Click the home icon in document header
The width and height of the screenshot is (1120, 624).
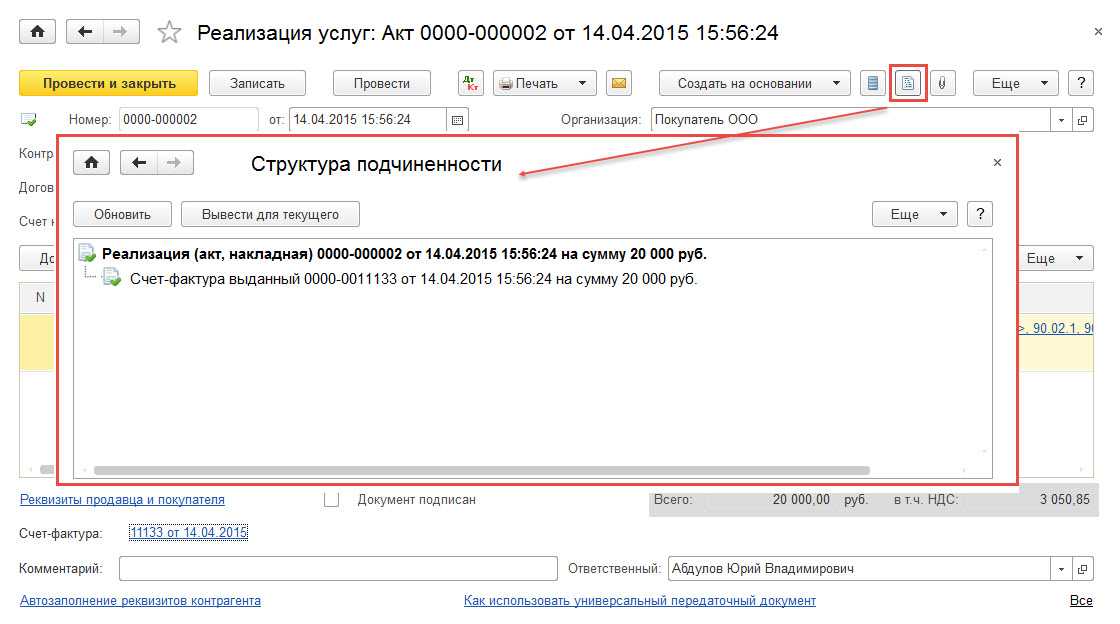tap(38, 32)
